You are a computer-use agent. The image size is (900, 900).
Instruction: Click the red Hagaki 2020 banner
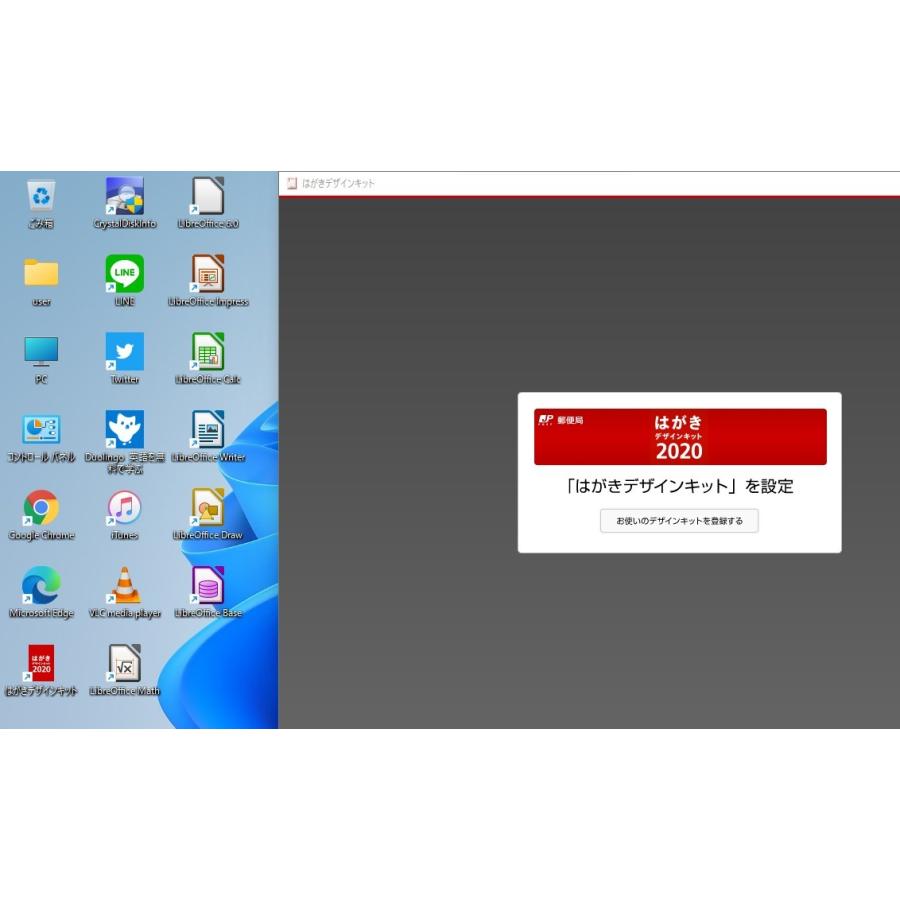pyautogui.click(x=679, y=437)
